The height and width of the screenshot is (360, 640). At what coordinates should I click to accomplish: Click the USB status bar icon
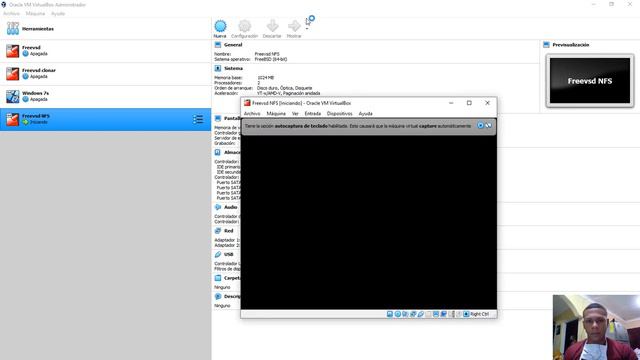click(421, 314)
